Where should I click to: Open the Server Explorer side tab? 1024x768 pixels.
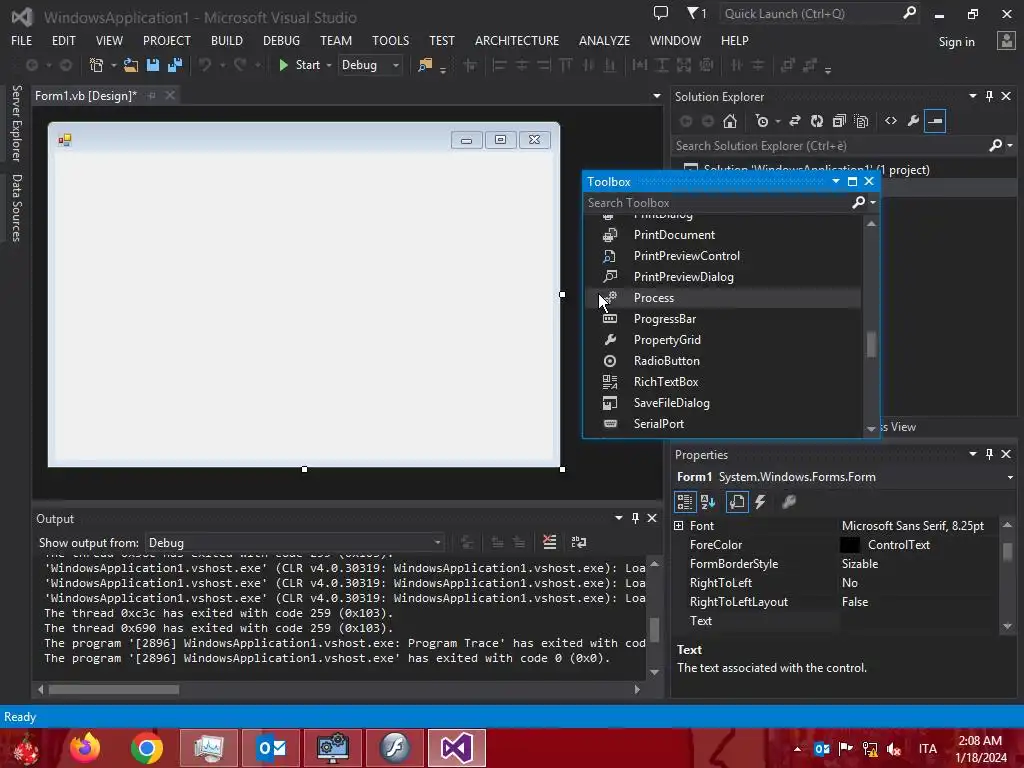pos(17,123)
